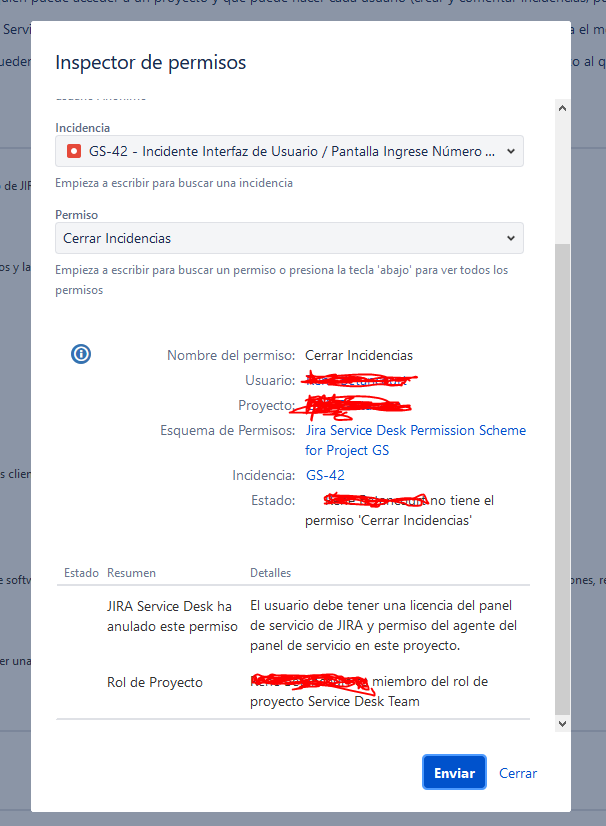Click the blue info icon
The image size is (606, 826).
pyautogui.click(x=81, y=354)
